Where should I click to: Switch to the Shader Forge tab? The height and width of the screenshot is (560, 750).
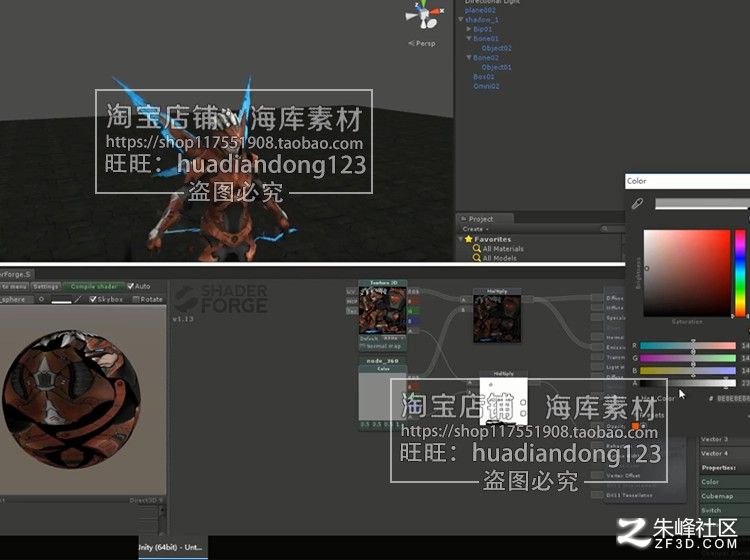15,274
